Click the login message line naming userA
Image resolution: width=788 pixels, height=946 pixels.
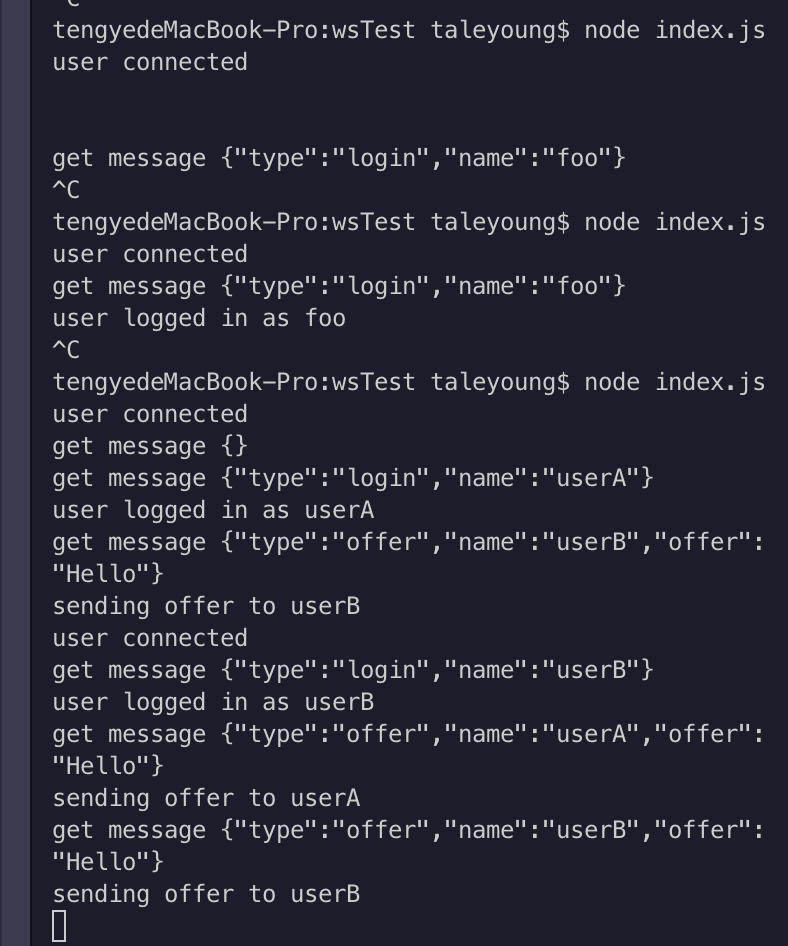(x=353, y=478)
